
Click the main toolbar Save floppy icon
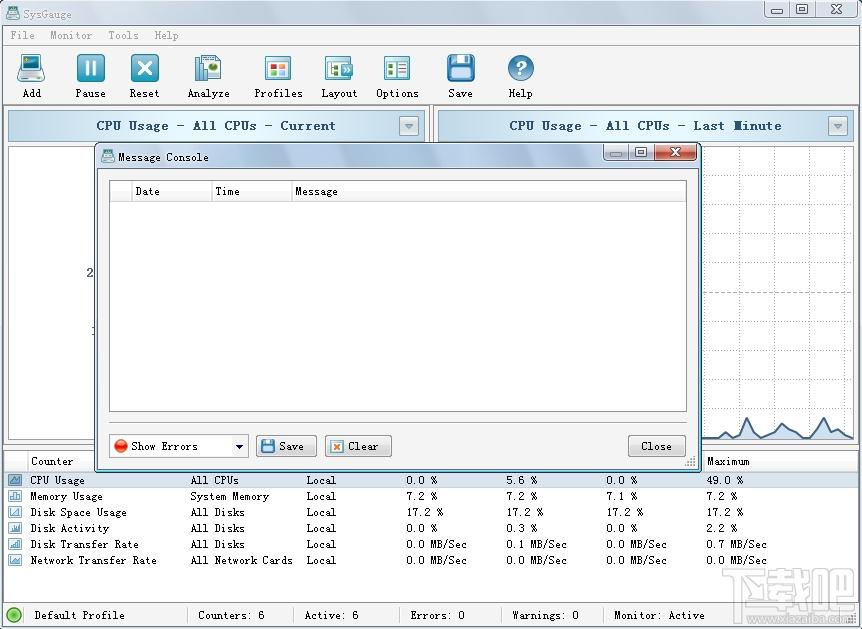pos(460,69)
